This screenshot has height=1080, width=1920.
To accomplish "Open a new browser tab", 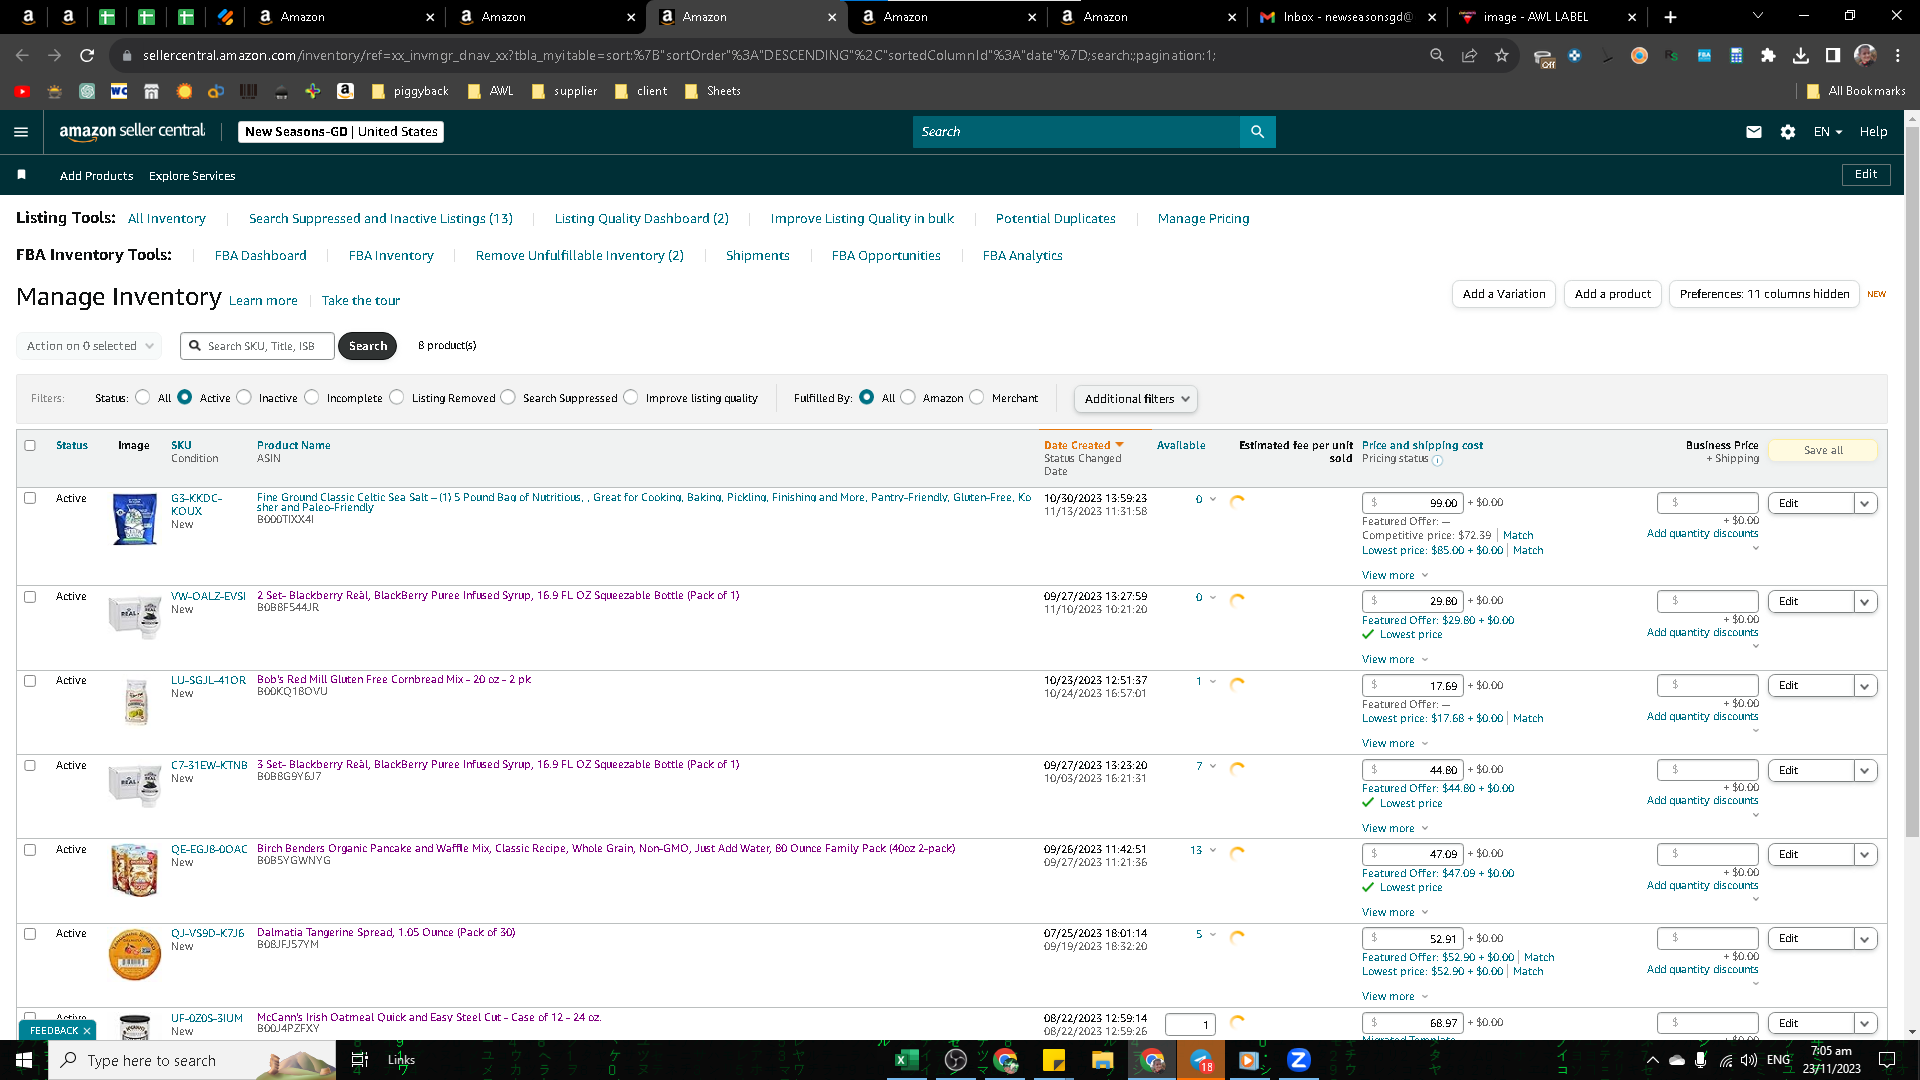I will coord(1670,17).
